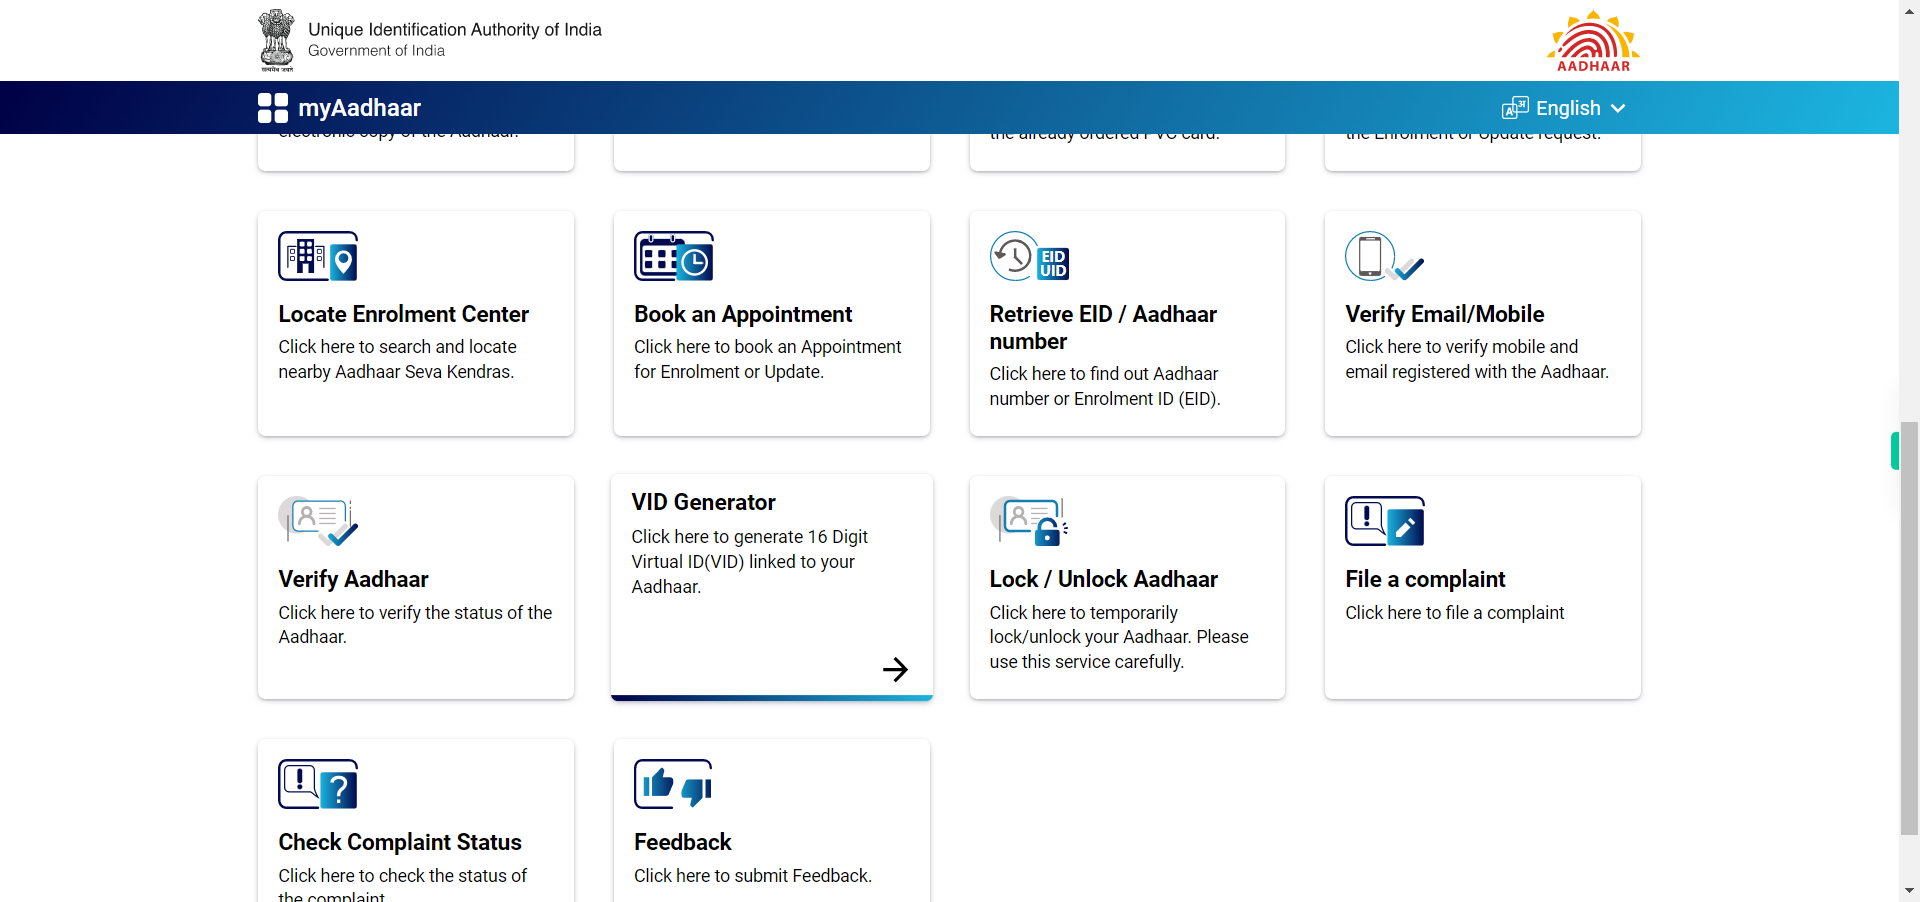Open the Verify Aadhaar heading
This screenshot has height=902, width=1920.
coord(353,579)
